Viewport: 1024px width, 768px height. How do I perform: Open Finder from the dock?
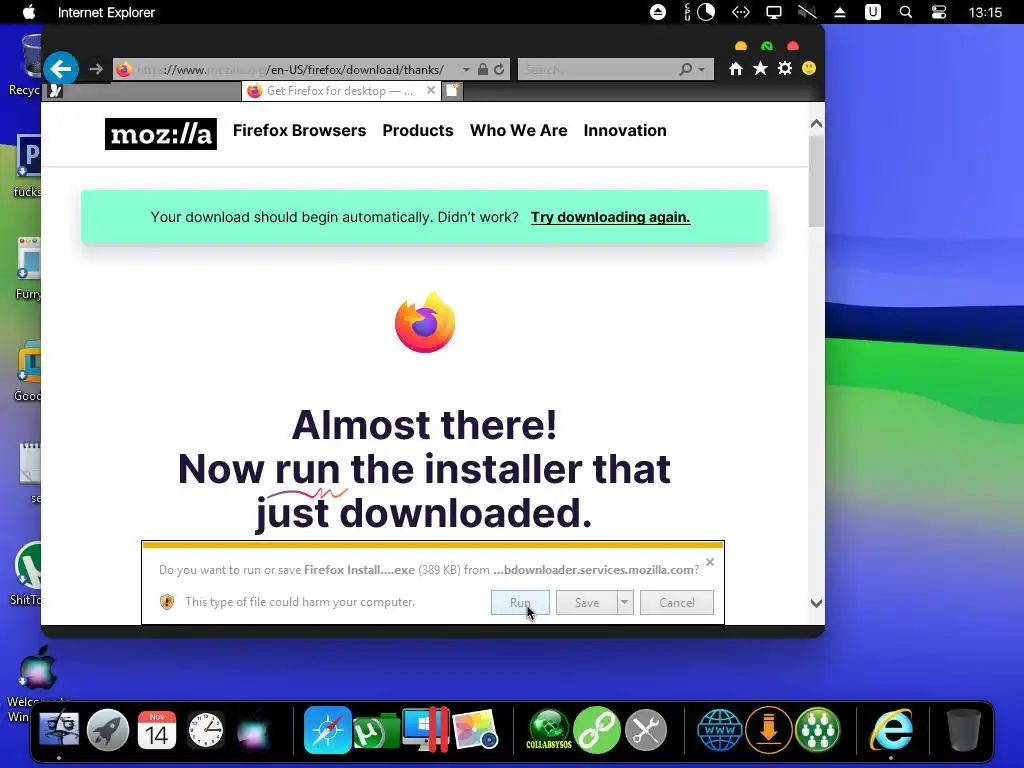pyautogui.click(x=59, y=729)
